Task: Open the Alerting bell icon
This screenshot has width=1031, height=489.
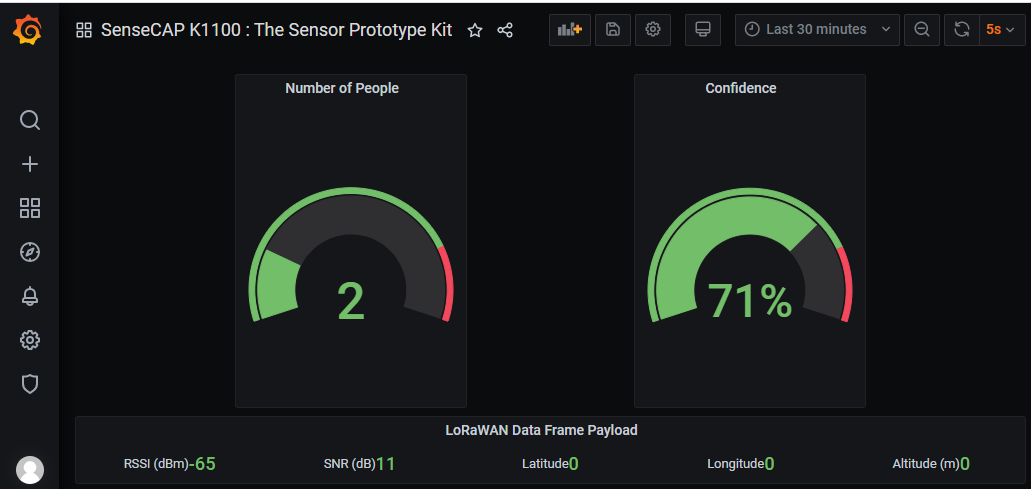Action: (30, 296)
